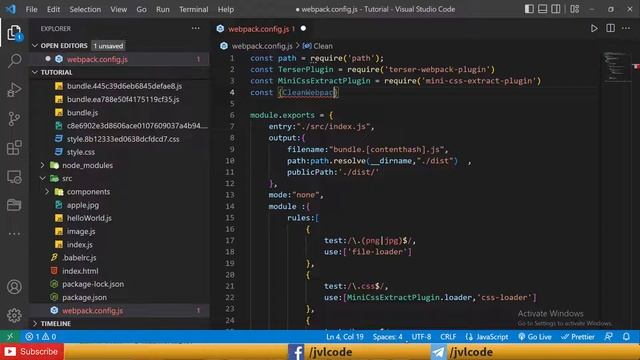This screenshot has width=640, height=360.
Task: Change line endings via CRLF
Action: (448, 337)
